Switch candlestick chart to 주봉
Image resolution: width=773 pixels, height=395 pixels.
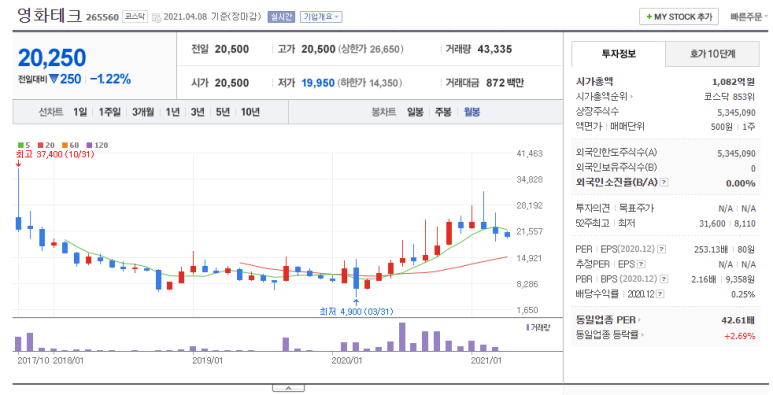(443, 112)
